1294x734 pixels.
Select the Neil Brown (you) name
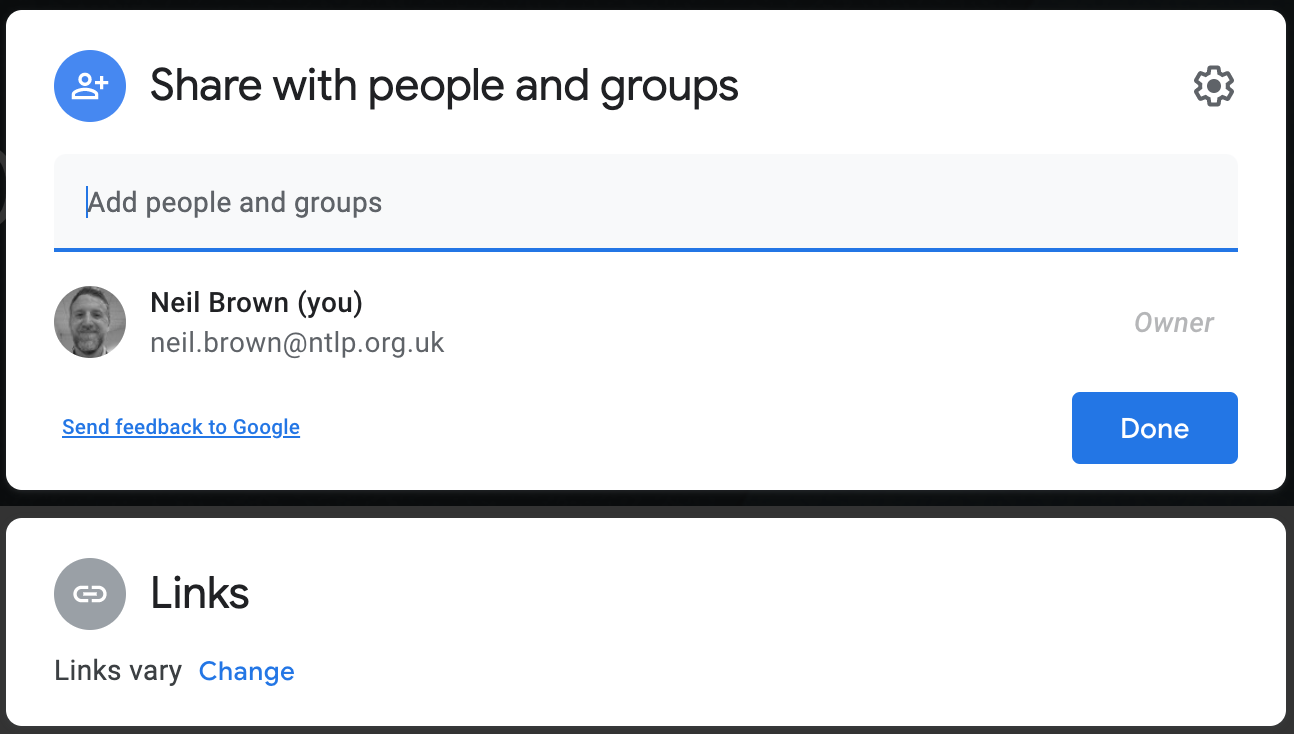coord(256,302)
